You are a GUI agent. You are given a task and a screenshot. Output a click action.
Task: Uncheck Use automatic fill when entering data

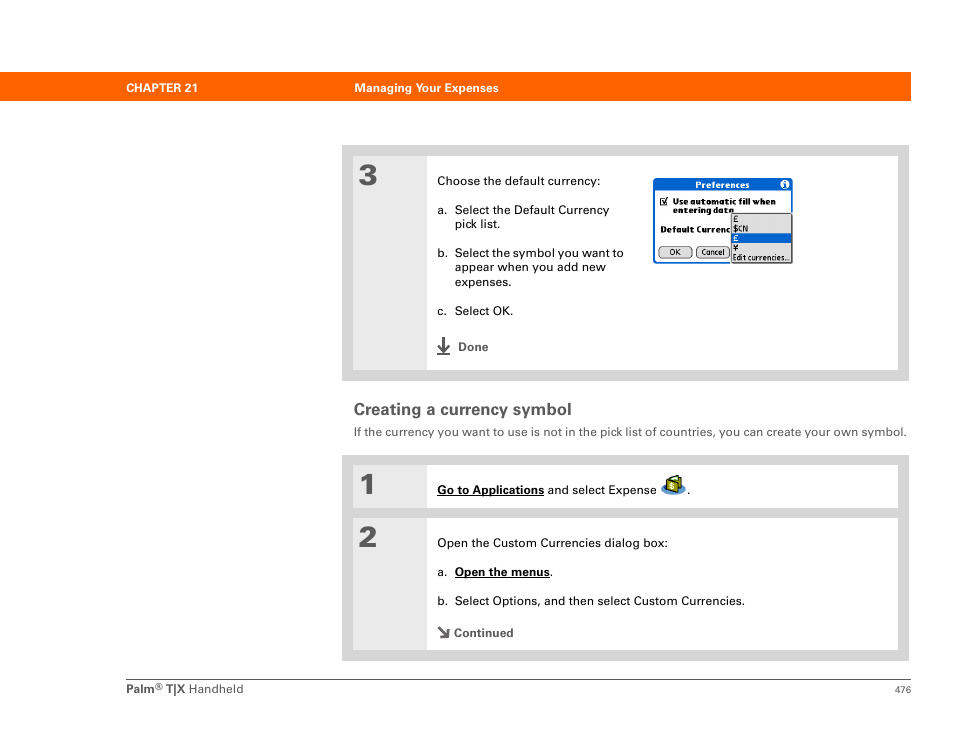tap(664, 201)
